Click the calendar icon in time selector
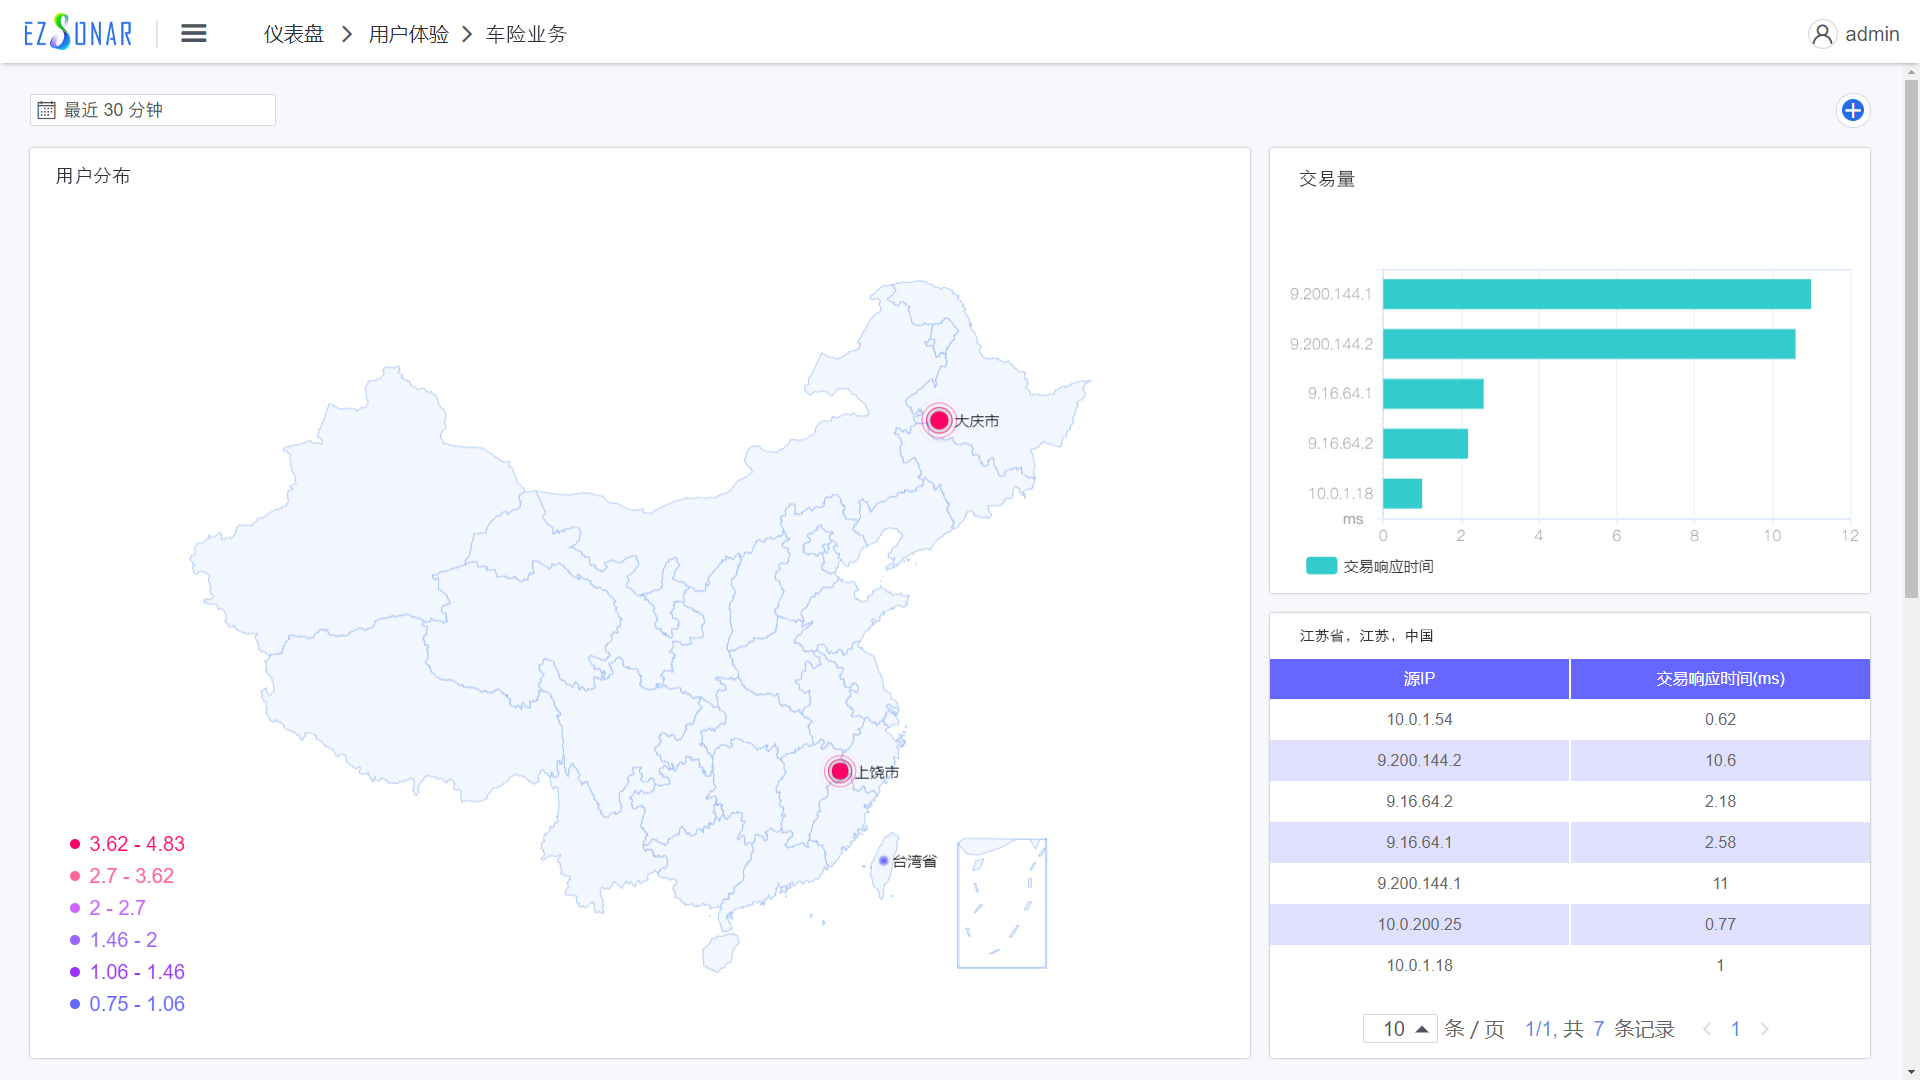The height and width of the screenshot is (1080, 1920). [46, 110]
